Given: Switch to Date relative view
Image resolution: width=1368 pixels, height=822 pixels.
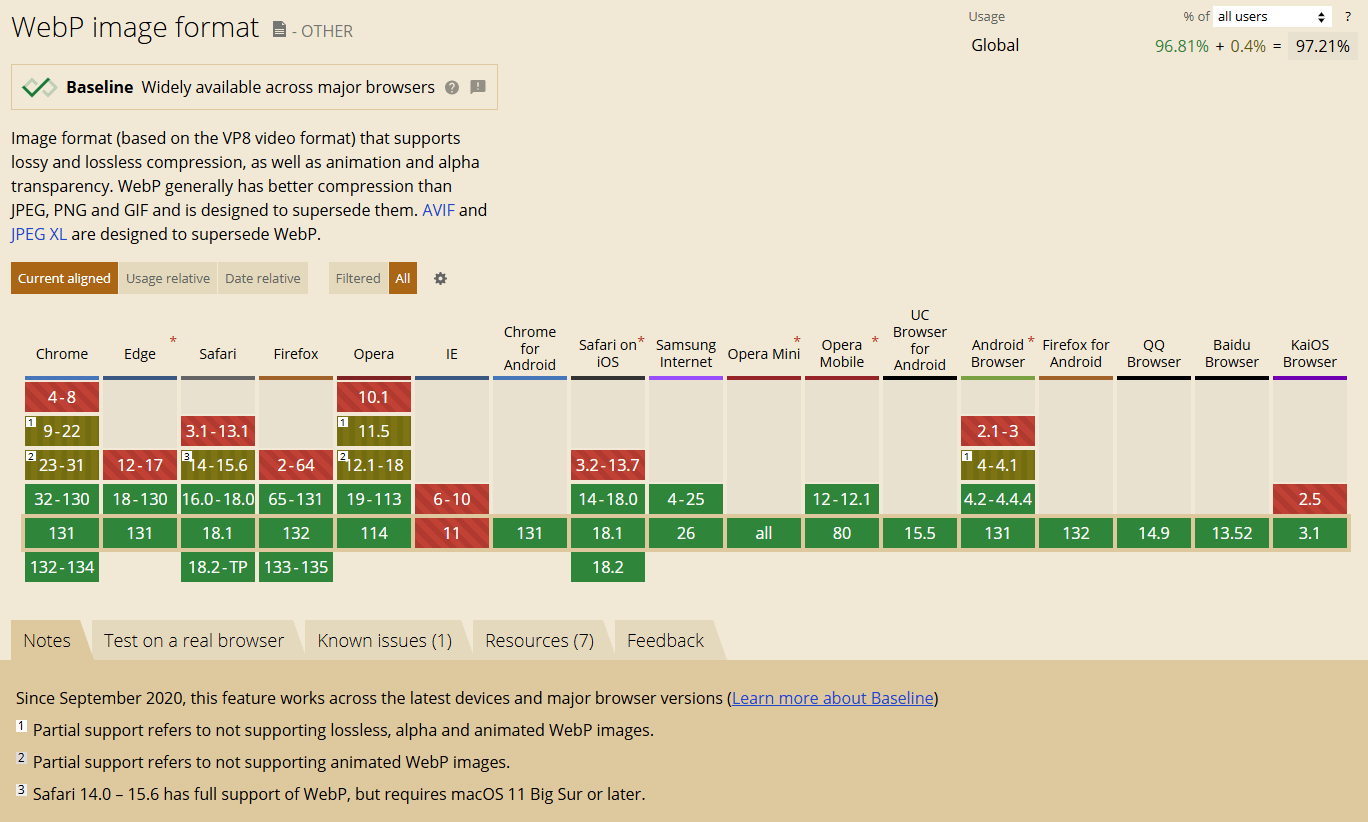Looking at the screenshot, I should pyautogui.click(x=262, y=278).
